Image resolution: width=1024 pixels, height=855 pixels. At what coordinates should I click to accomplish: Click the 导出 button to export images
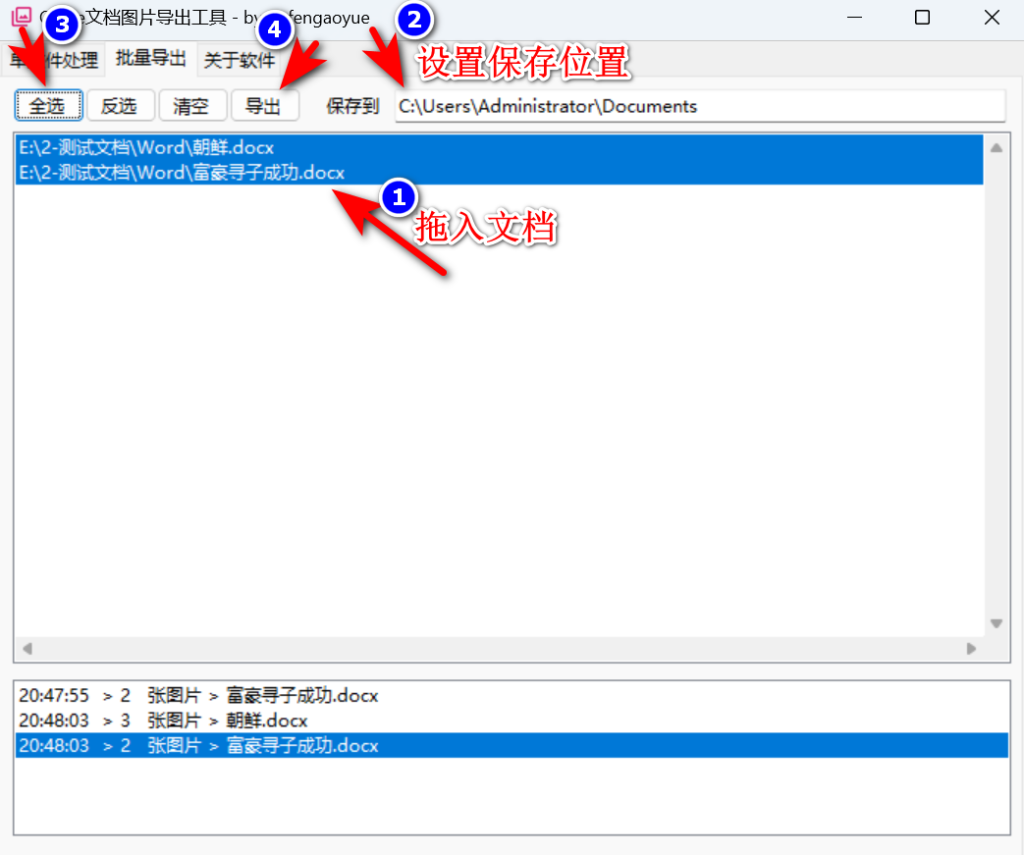coord(265,104)
